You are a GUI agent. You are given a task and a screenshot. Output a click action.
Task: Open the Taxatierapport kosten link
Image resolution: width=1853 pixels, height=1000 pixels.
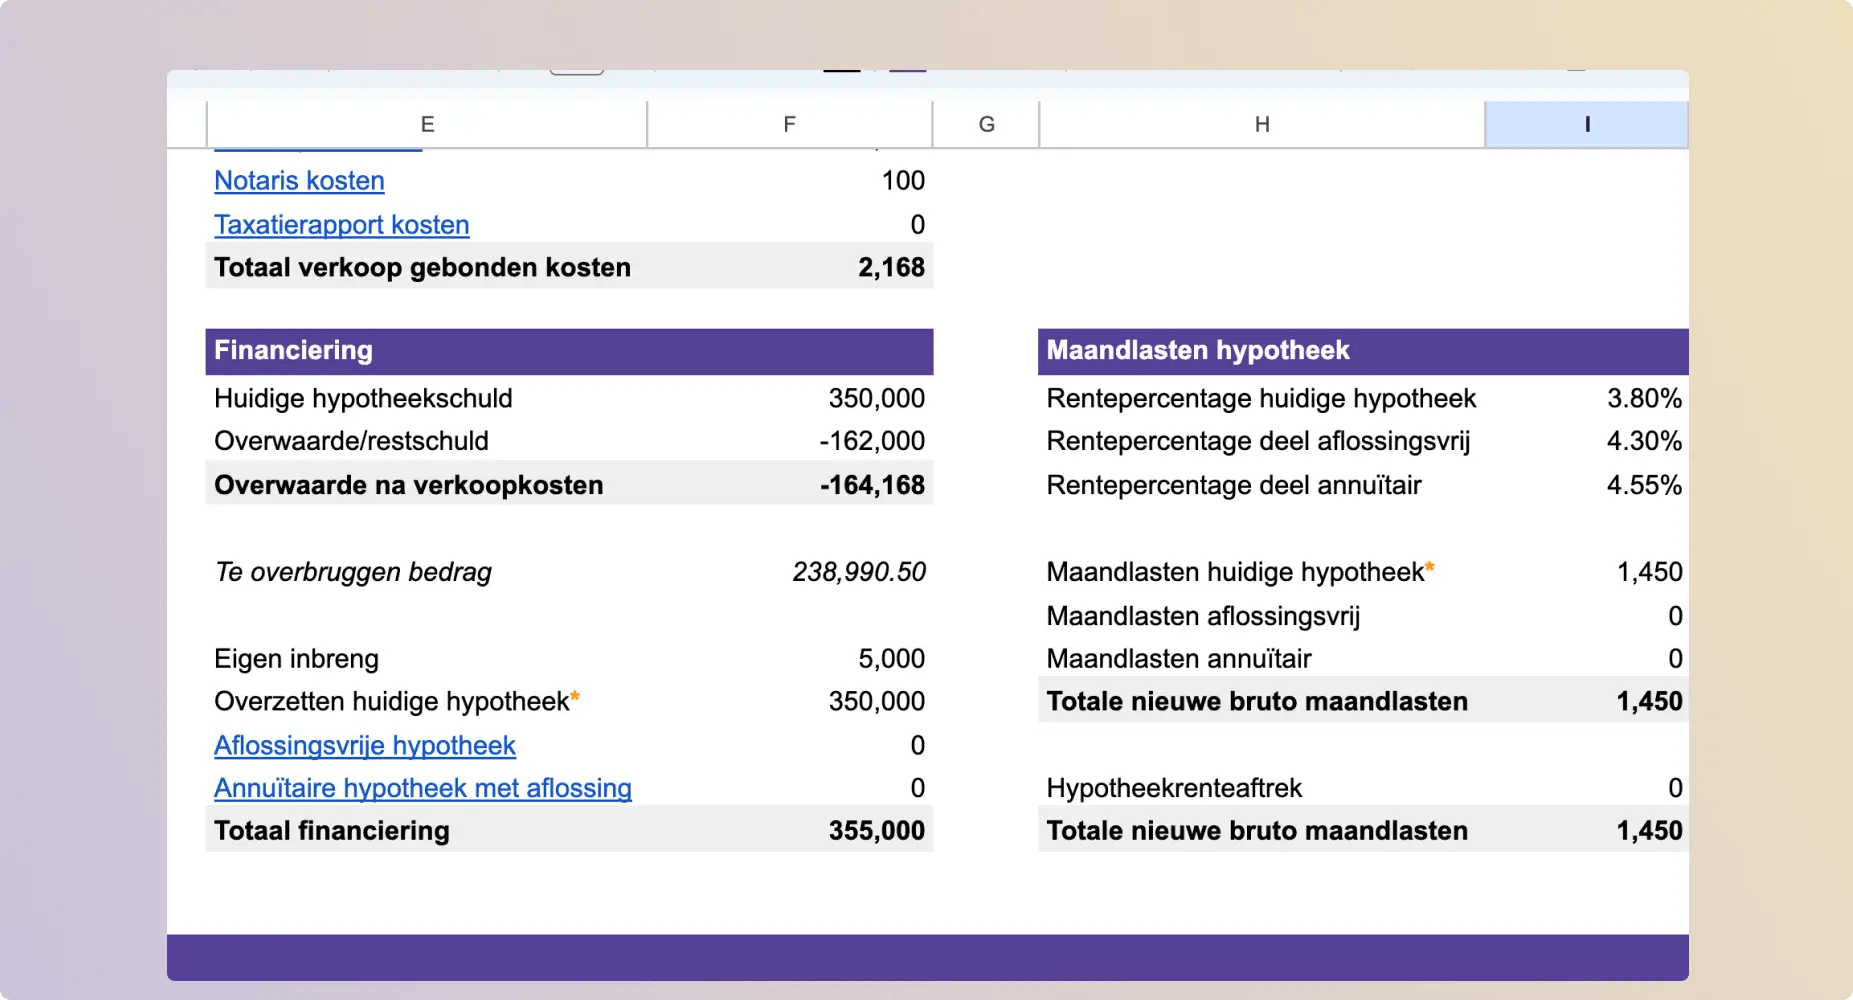tap(341, 225)
